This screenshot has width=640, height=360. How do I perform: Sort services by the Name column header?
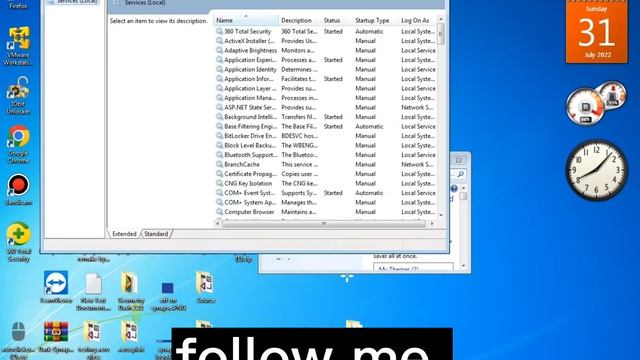tap(246, 20)
